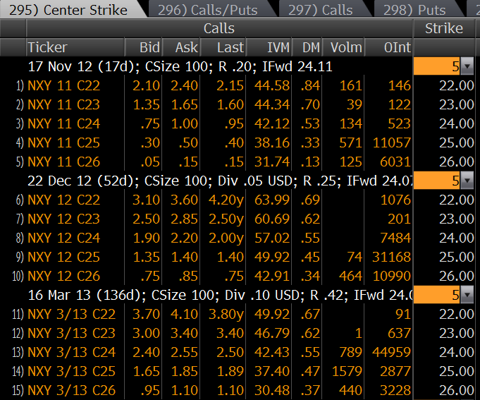Click the Last column header
The height and width of the screenshot is (400, 480).
point(223,47)
